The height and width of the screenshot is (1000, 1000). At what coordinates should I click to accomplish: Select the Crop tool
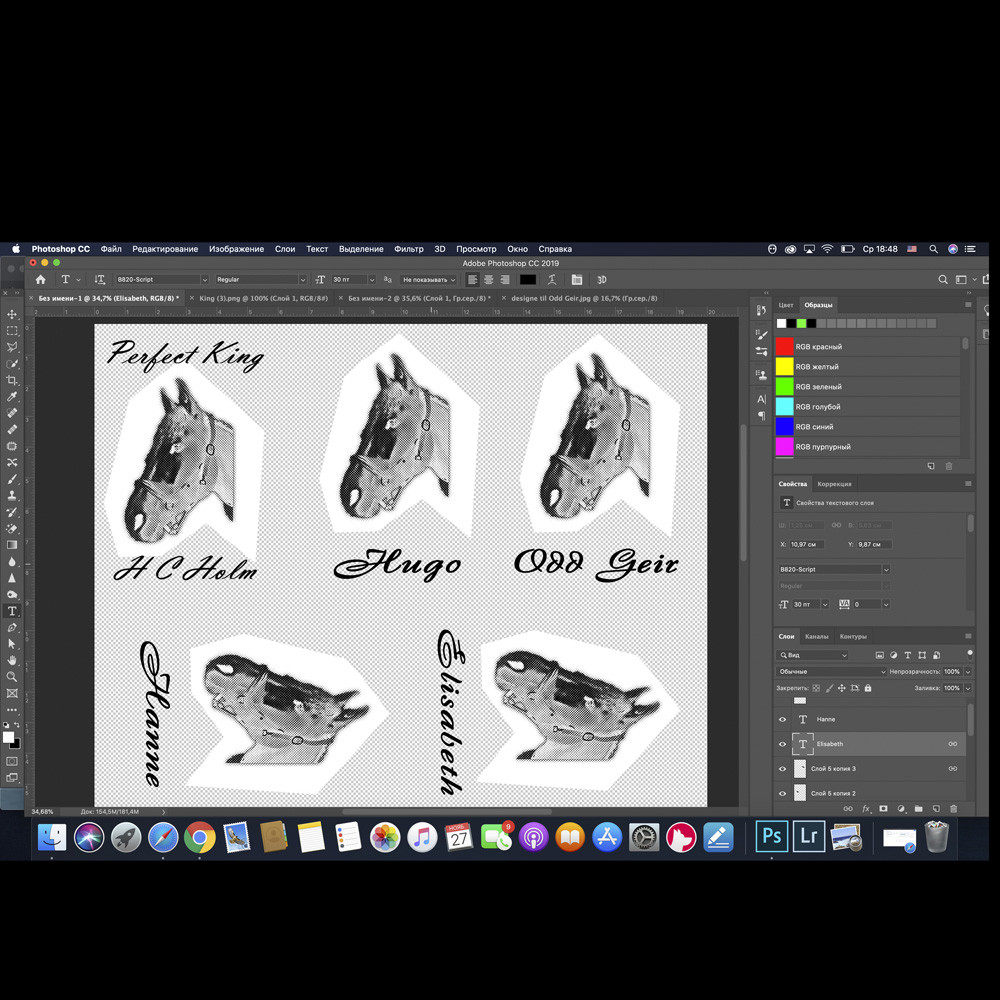coord(12,380)
